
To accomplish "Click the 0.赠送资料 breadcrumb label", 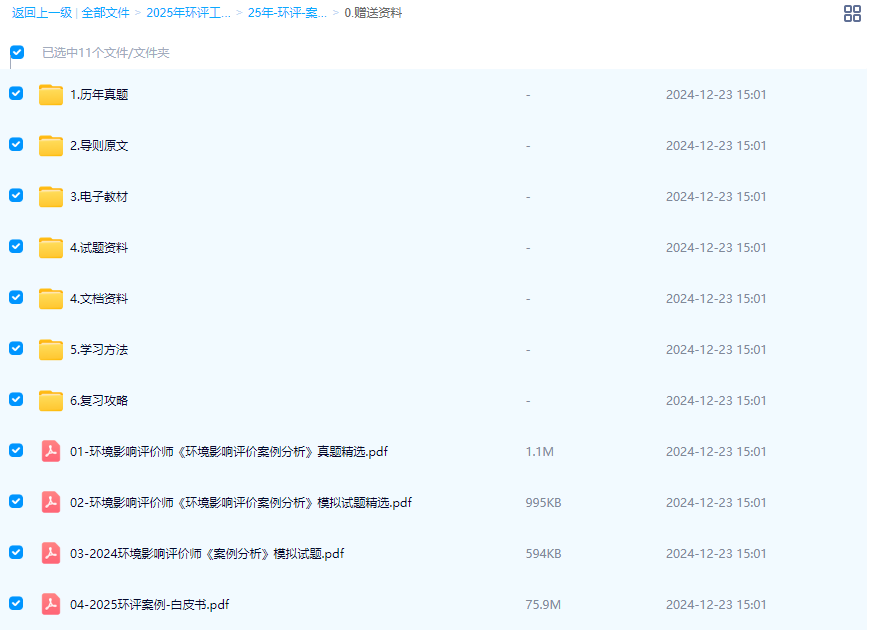I will [373, 13].
